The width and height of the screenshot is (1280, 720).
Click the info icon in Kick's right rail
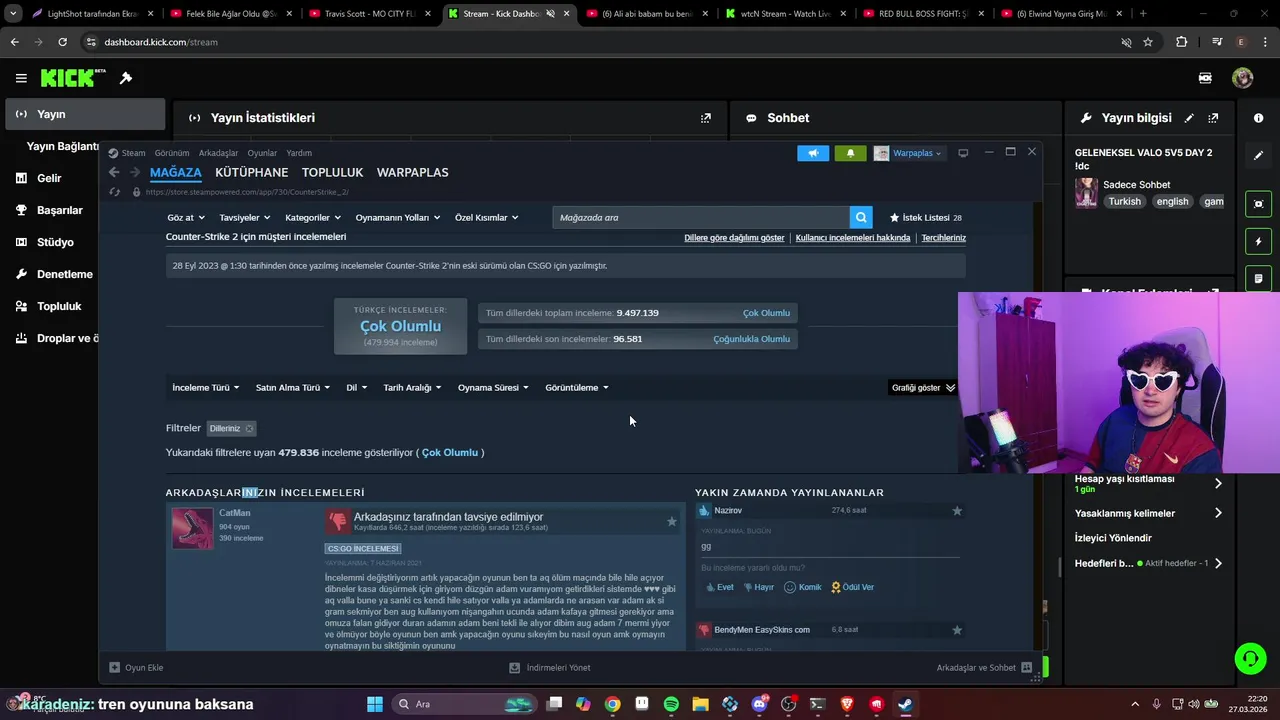pos(1258,118)
